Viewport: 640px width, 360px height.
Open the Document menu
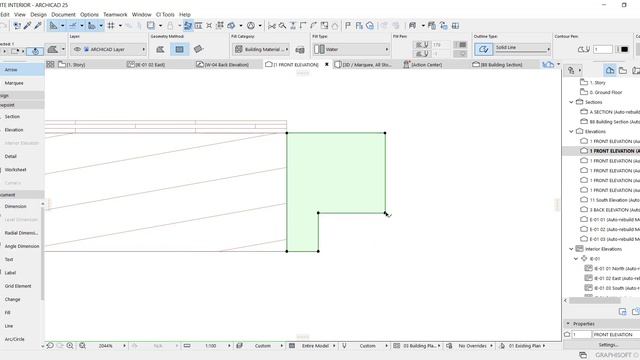(63, 14)
